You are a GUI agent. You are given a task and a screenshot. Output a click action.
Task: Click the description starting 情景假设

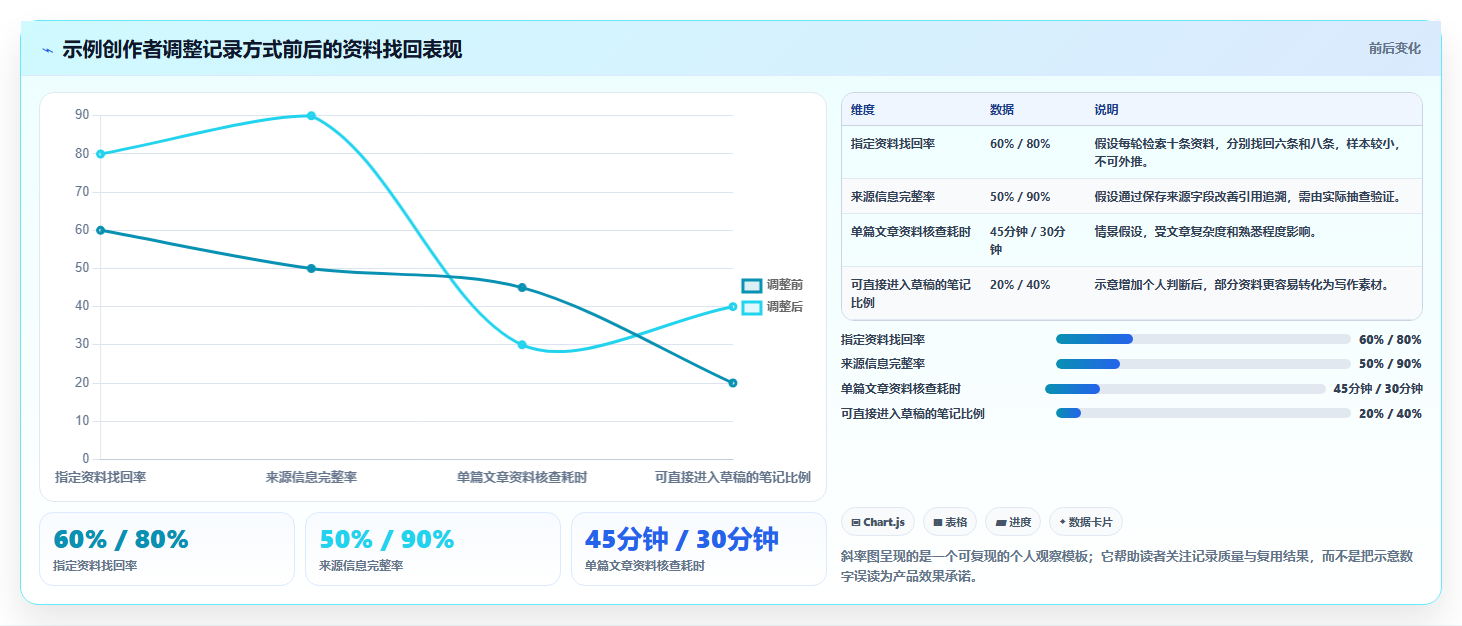[x=1206, y=232]
